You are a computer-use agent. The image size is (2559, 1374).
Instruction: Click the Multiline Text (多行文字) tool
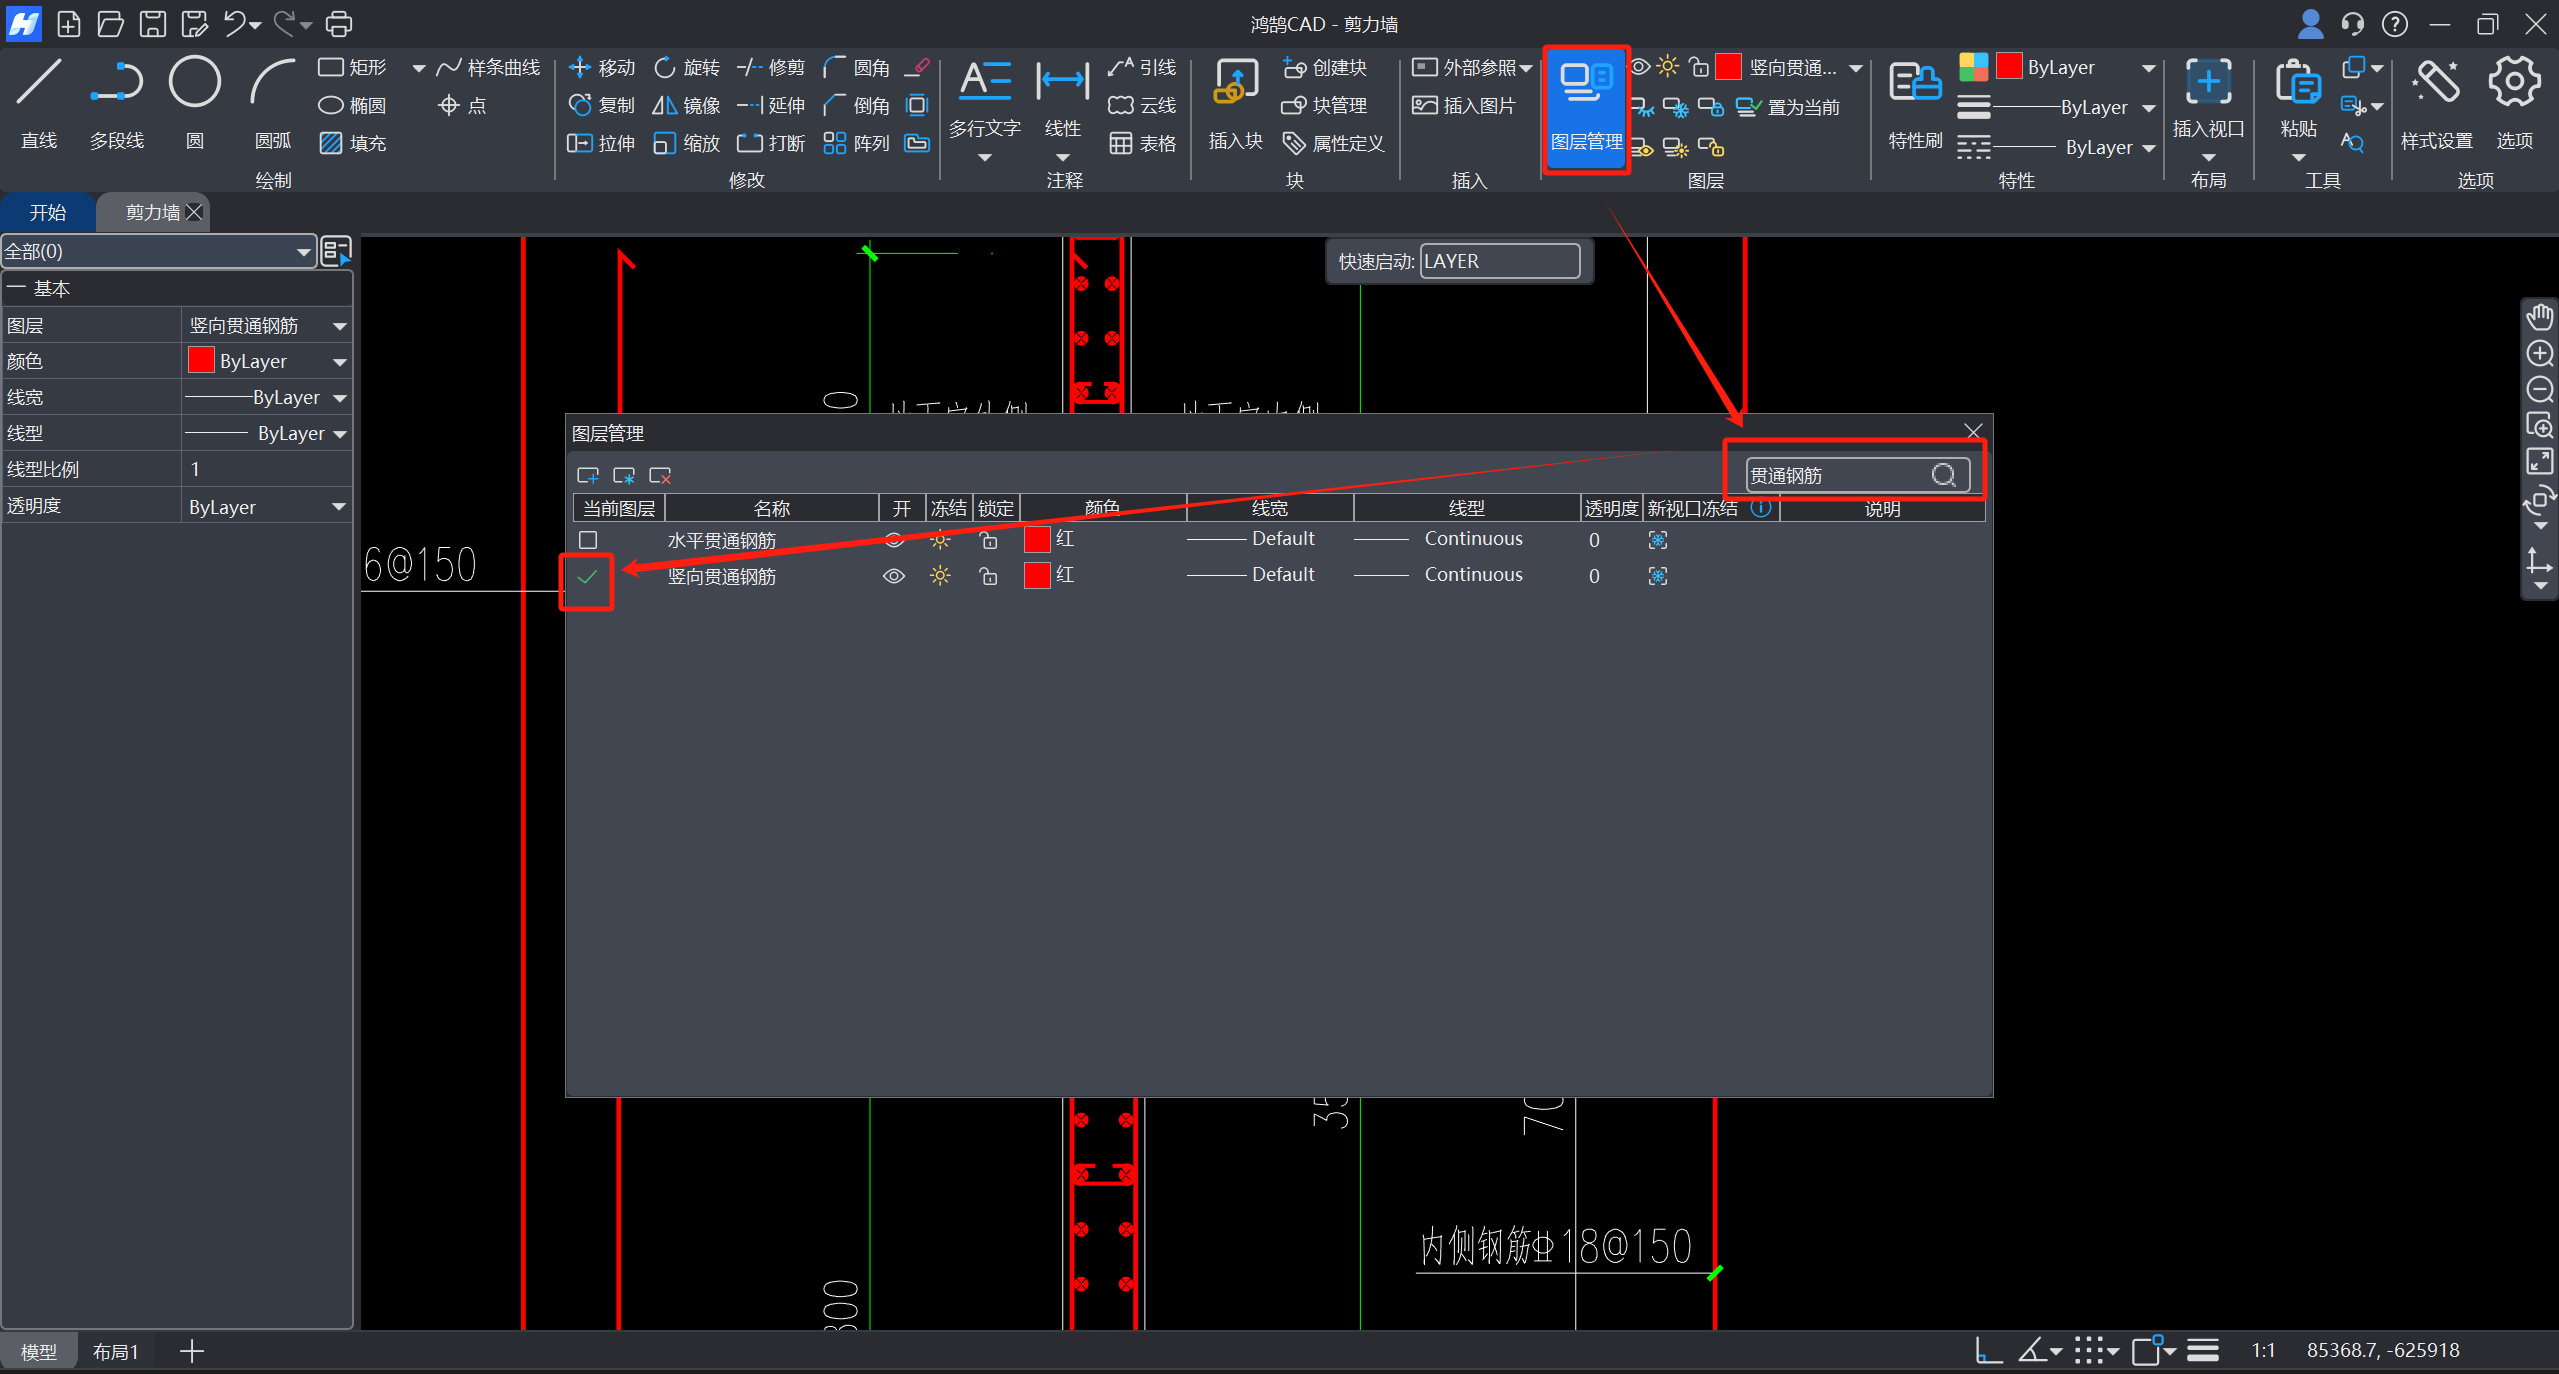[x=984, y=83]
